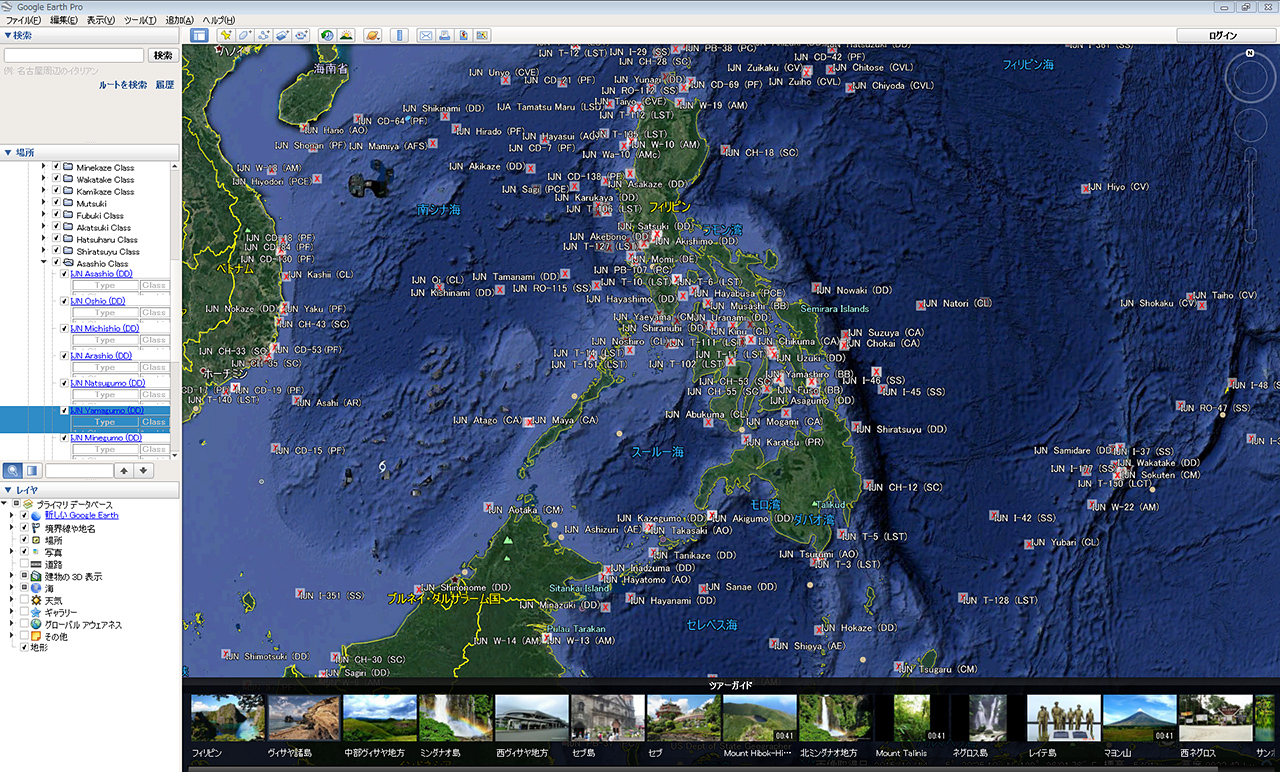This screenshot has height=772, width=1280.
Task: Open the ヘルプ(H) menu
Action: pos(219,20)
